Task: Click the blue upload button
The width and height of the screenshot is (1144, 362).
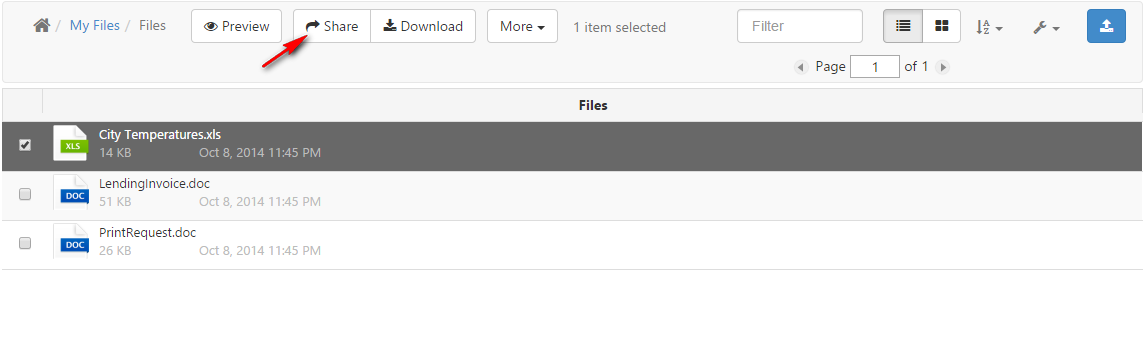Action: coord(1106,26)
